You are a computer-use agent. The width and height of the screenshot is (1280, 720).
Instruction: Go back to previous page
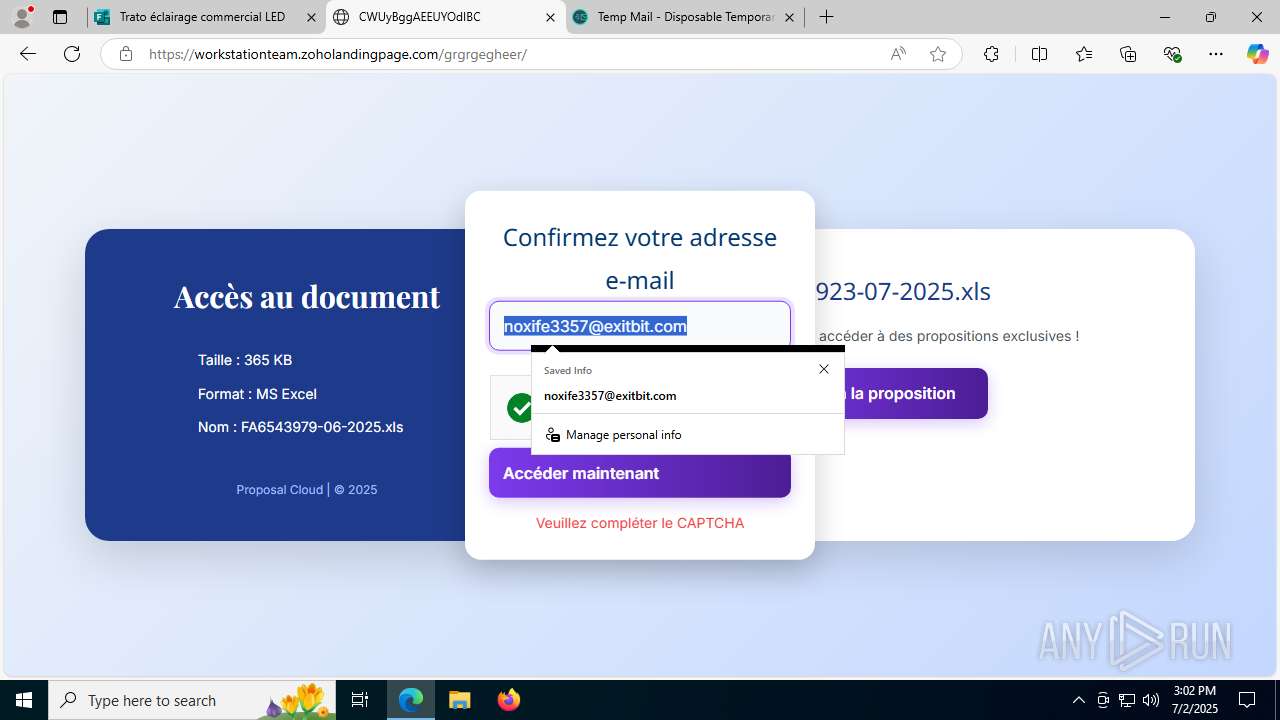(x=28, y=54)
